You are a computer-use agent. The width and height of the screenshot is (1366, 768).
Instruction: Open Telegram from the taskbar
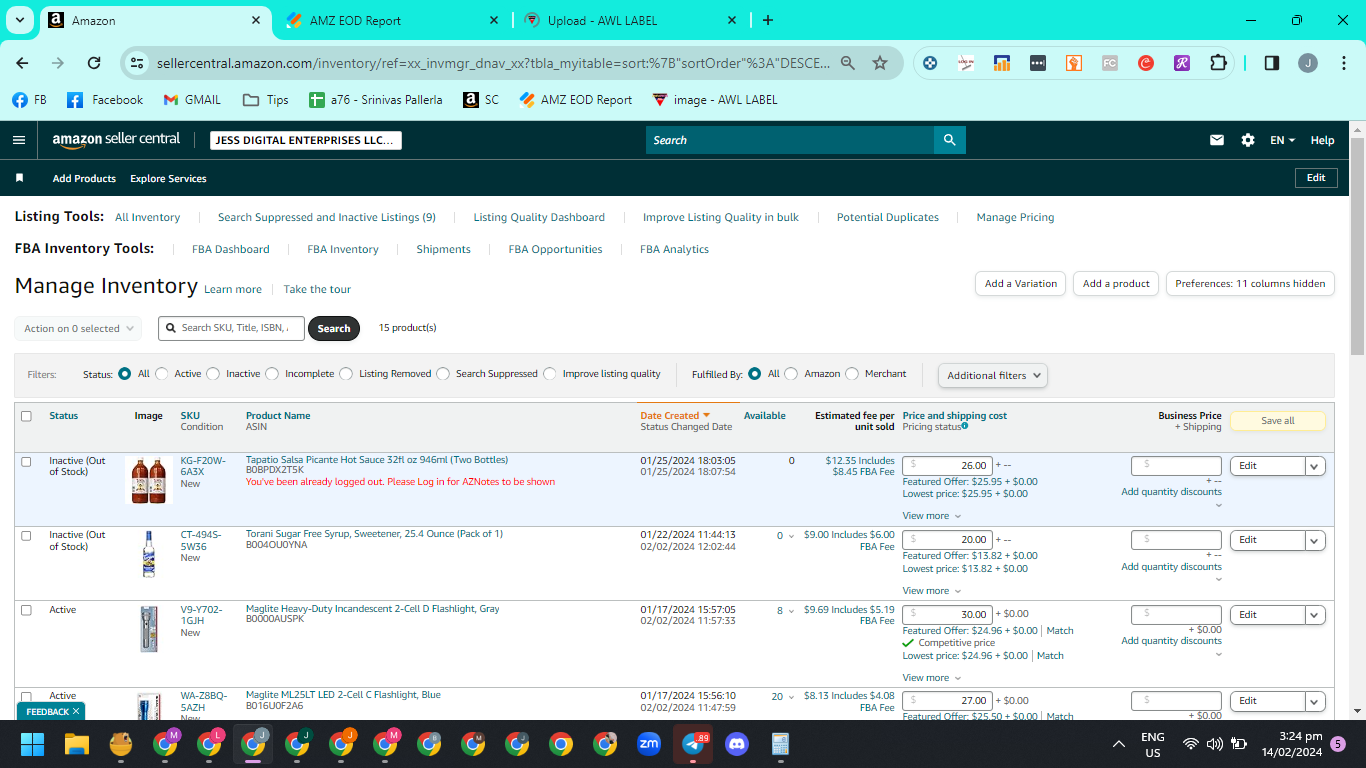coord(693,744)
